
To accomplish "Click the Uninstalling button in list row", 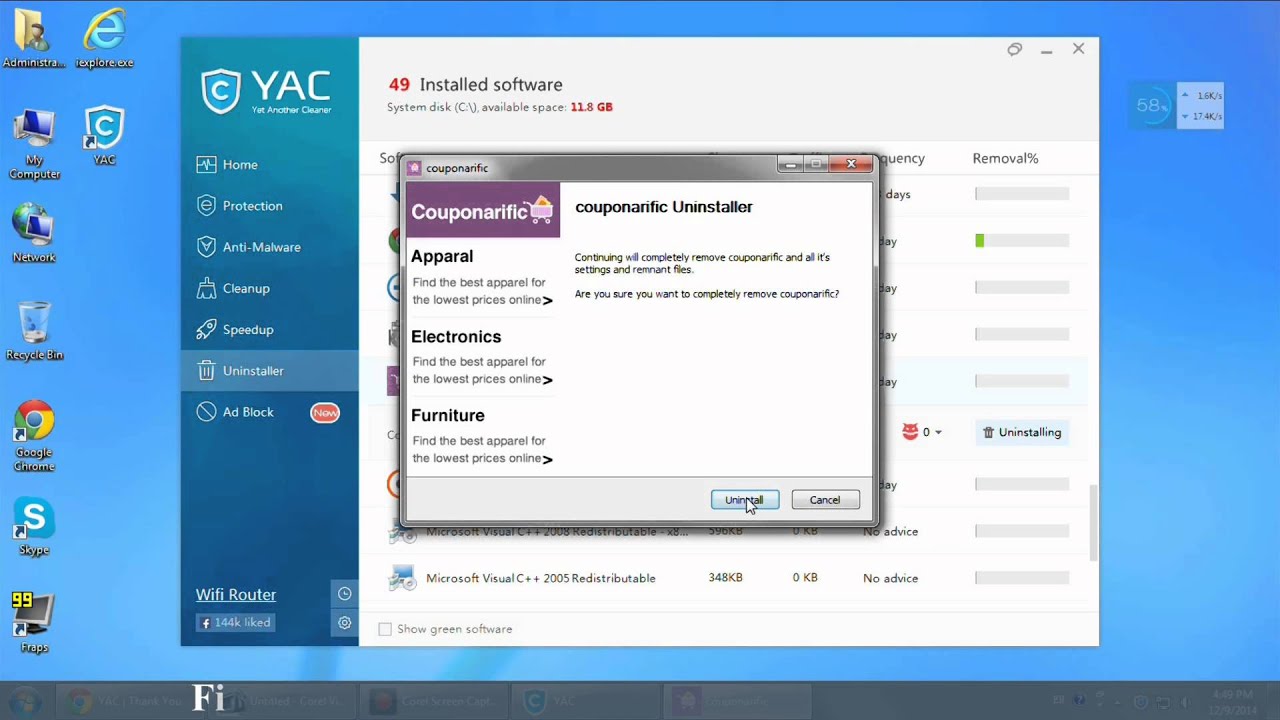I will (1021, 432).
